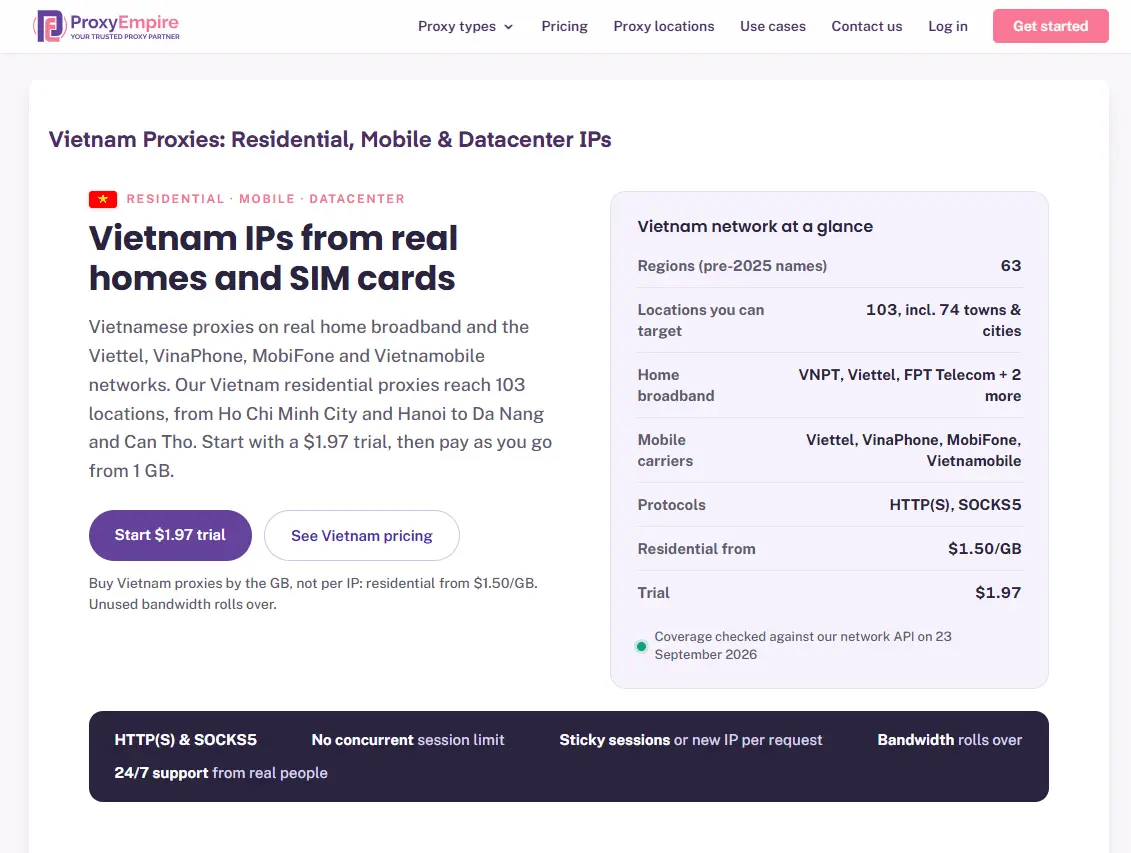
Task: Click the ProxyEmpire logo
Action: pyautogui.click(x=107, y=26)
